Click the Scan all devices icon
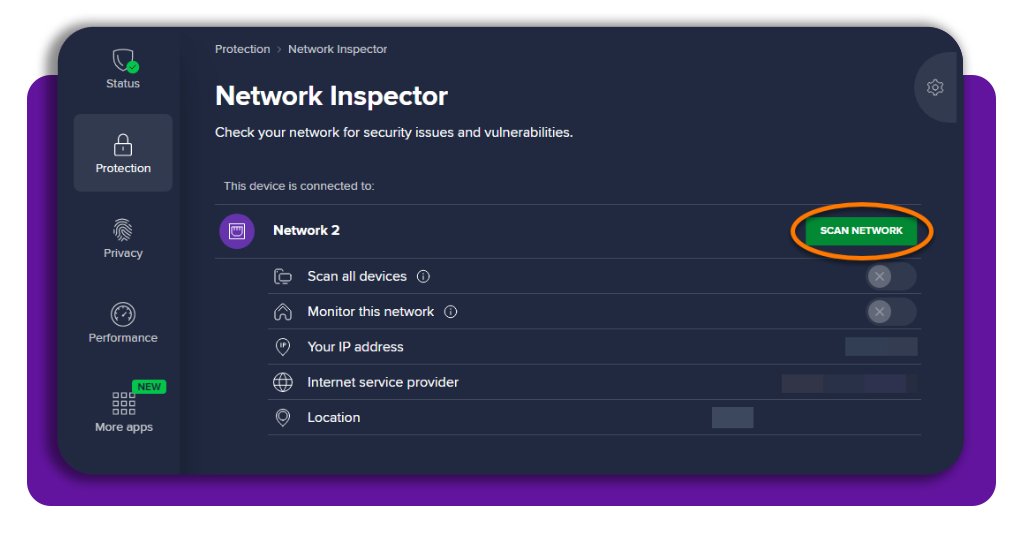This screenshot has width=1024, height=536. [x=283, y=276]
